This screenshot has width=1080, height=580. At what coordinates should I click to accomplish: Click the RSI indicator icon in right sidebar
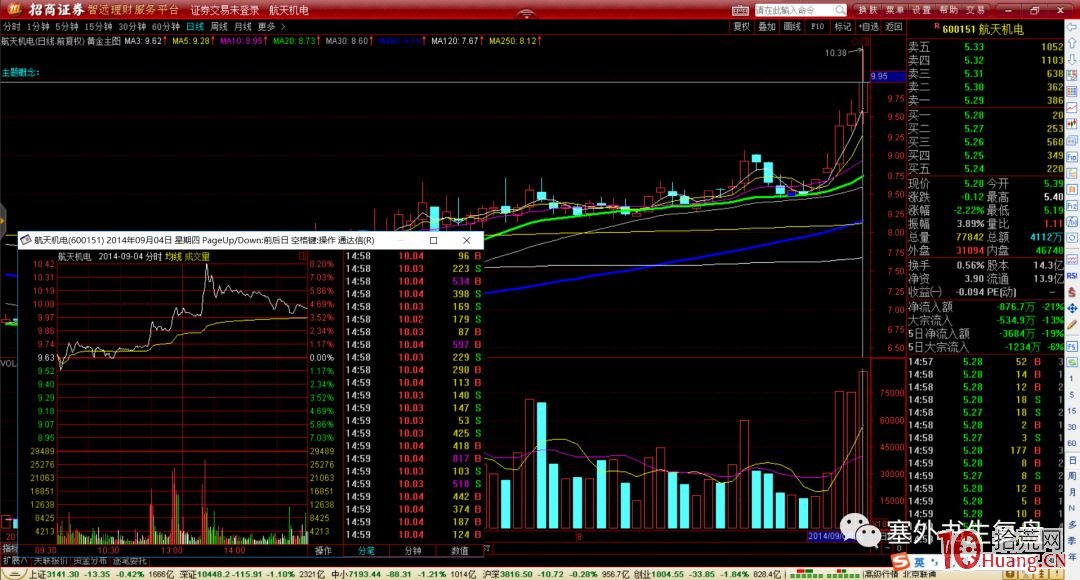pyautogui.click(x=1072, y=276)
